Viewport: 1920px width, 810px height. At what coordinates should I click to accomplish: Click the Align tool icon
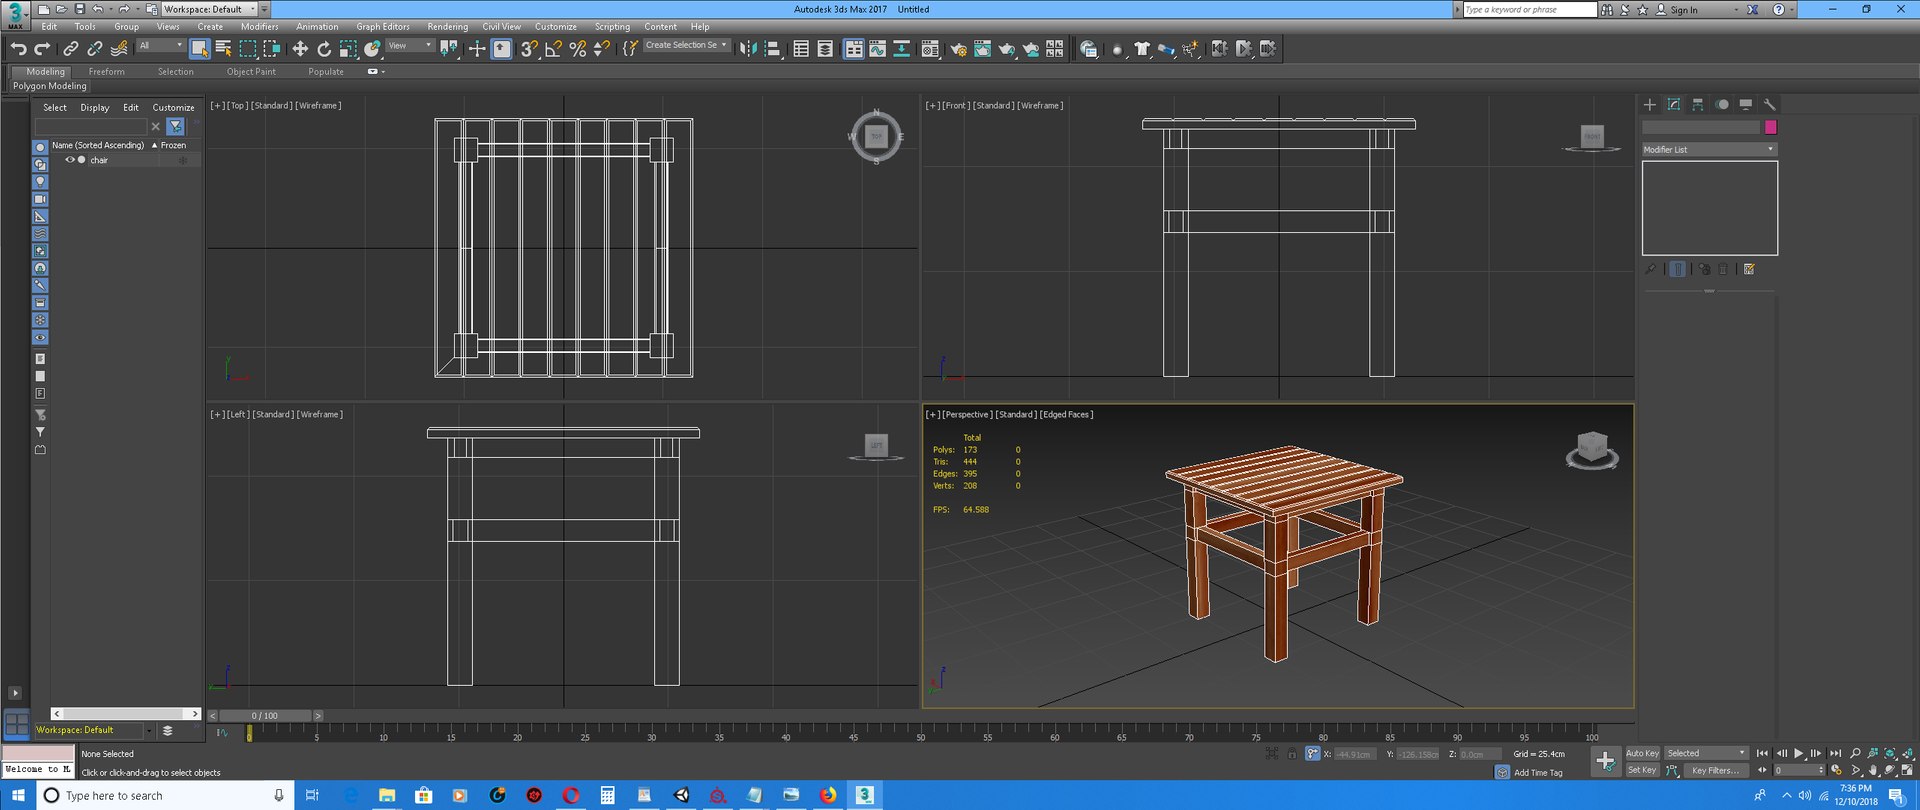tap(773, 48)
